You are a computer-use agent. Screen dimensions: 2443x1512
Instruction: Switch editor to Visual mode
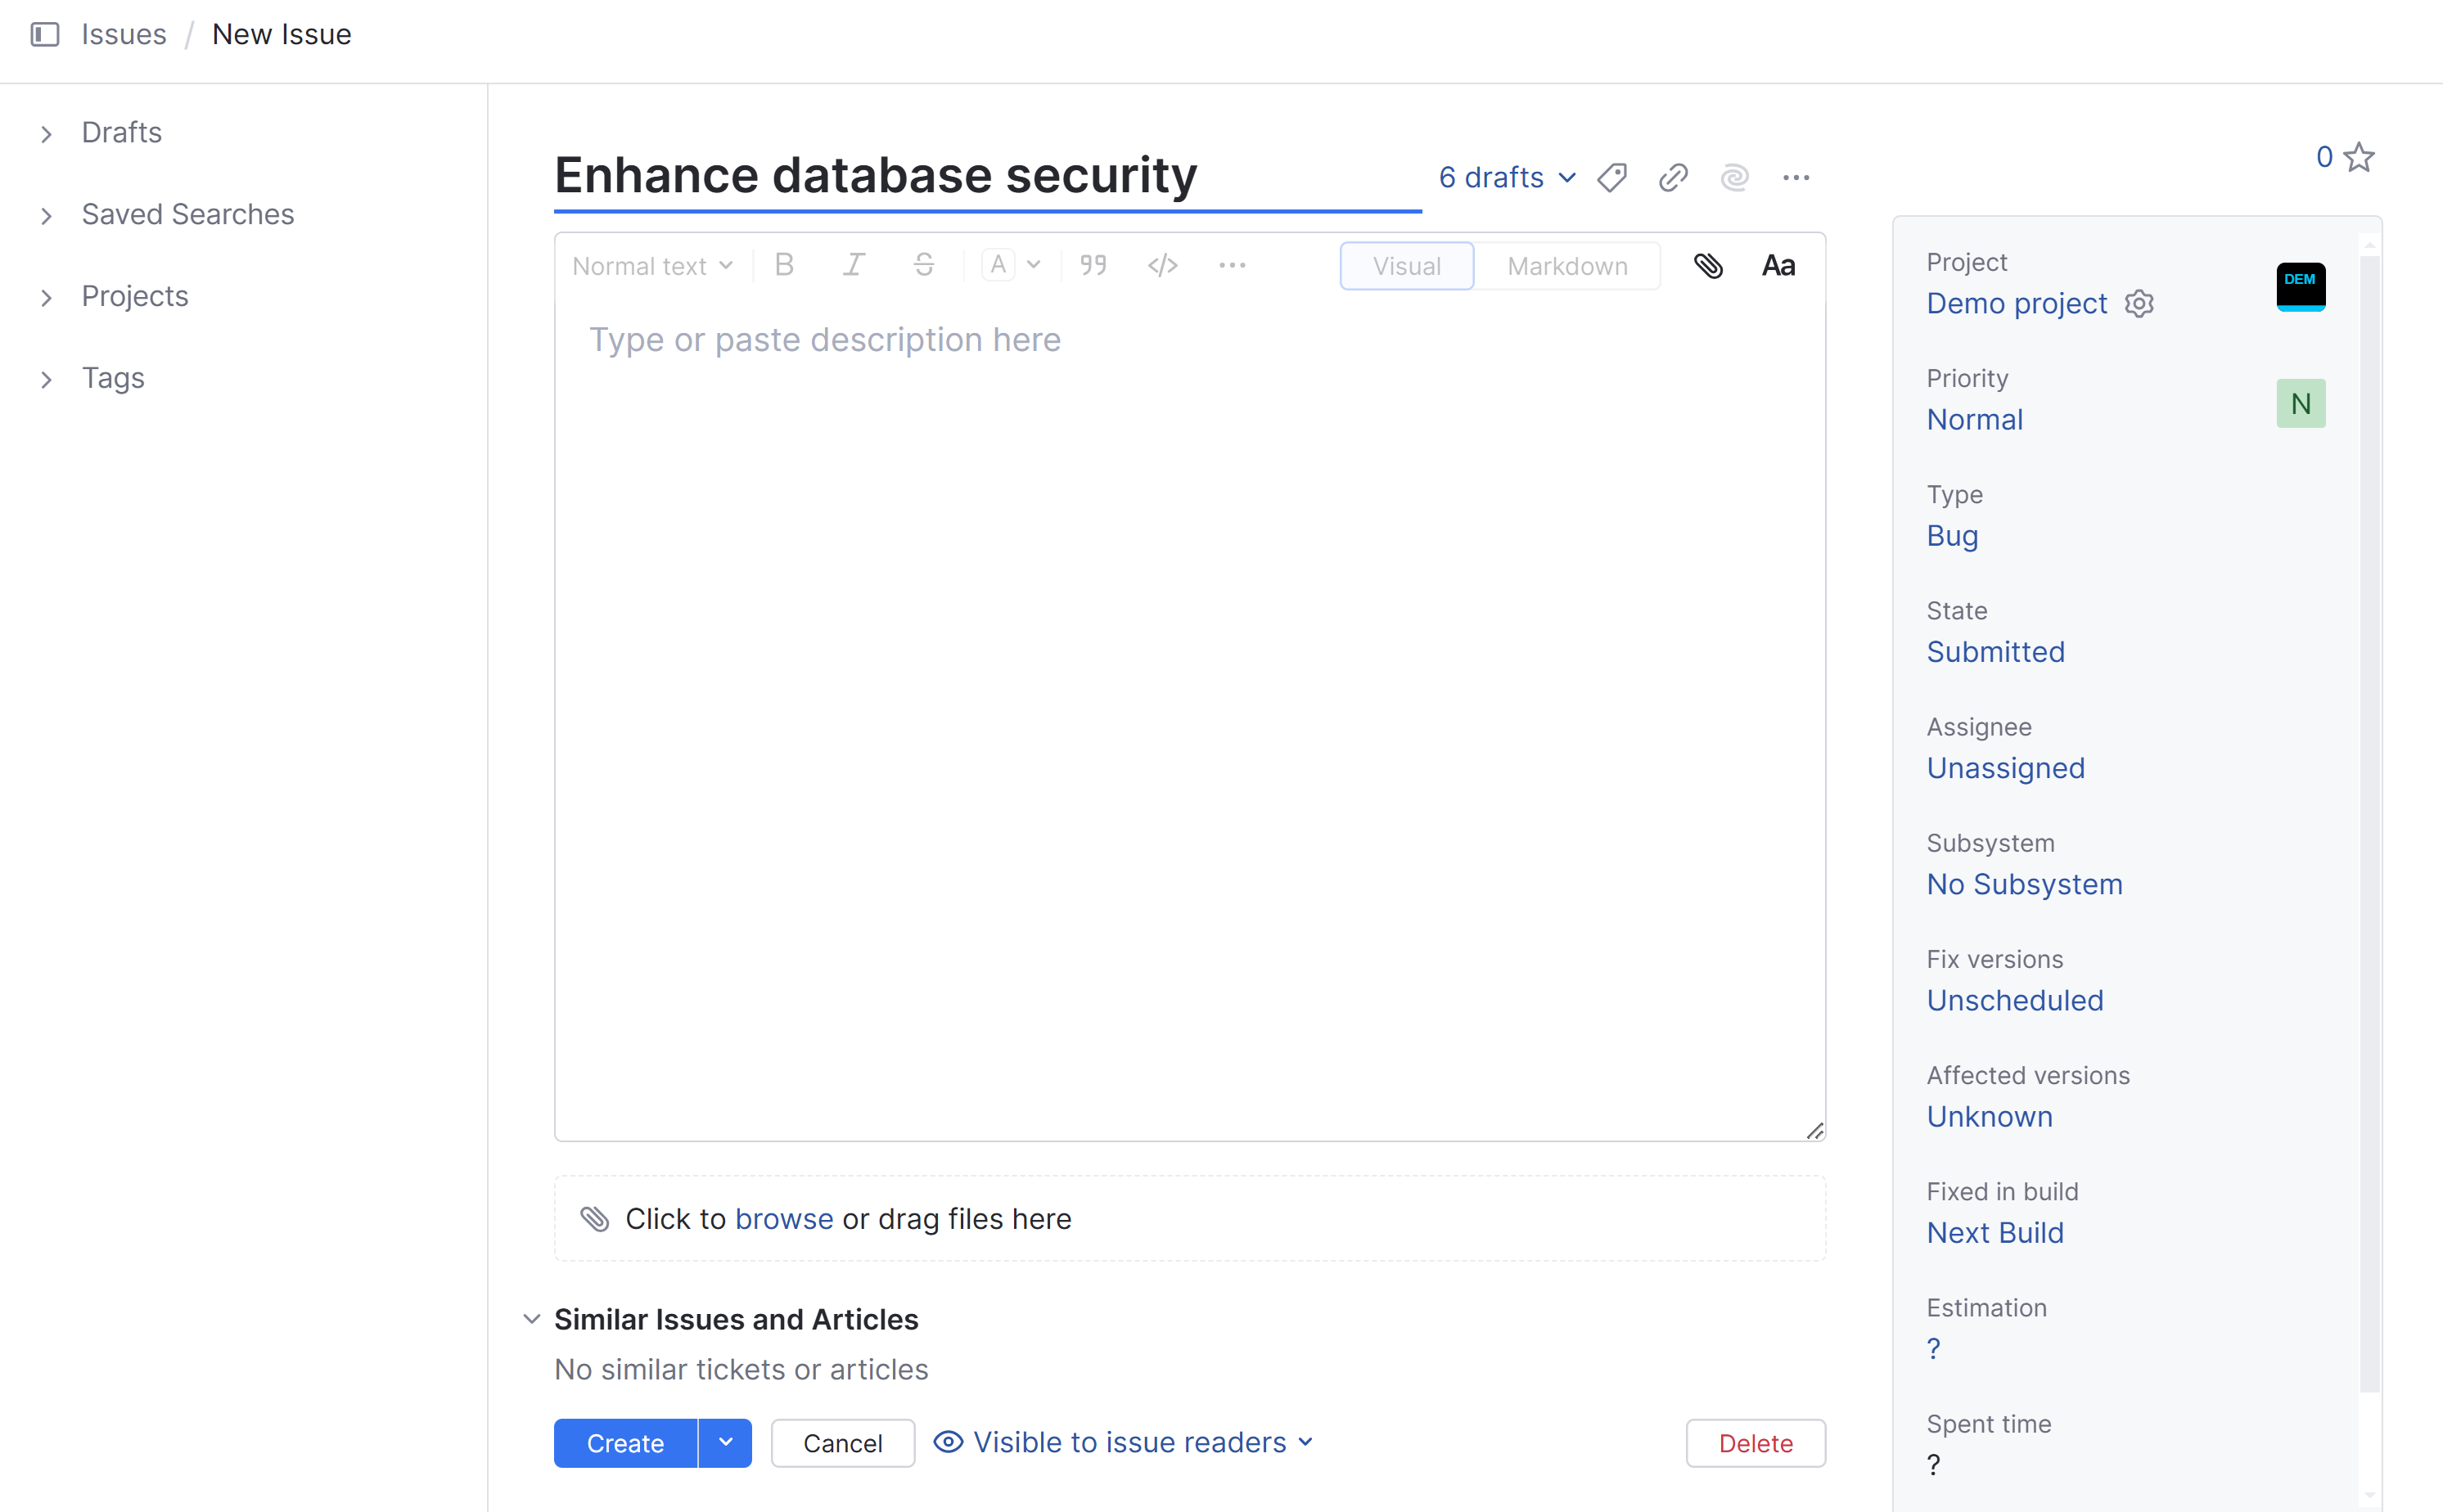point(1406,266)
